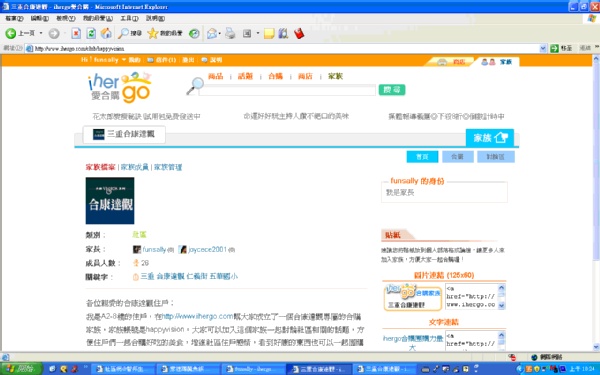Screen dimensions: 600x375
Task: Switch to the 家族 tab in the orange bar
Action: 497,62
